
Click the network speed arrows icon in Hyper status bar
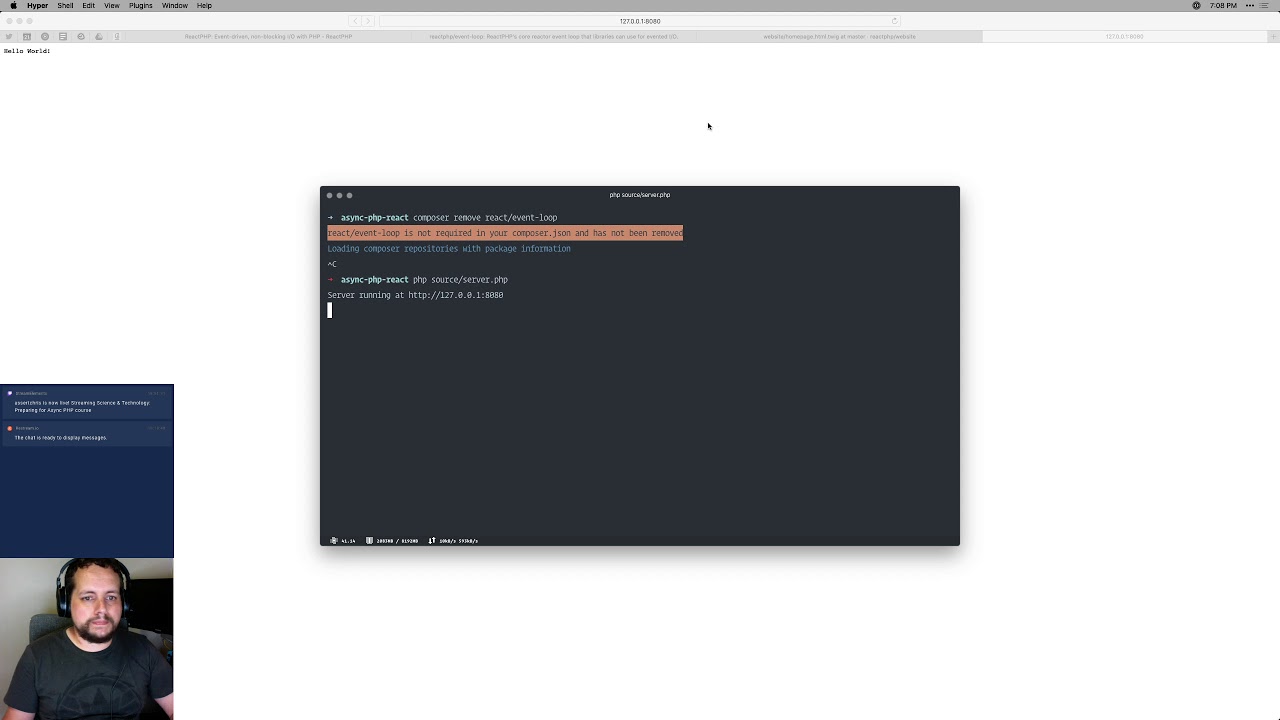432,540
